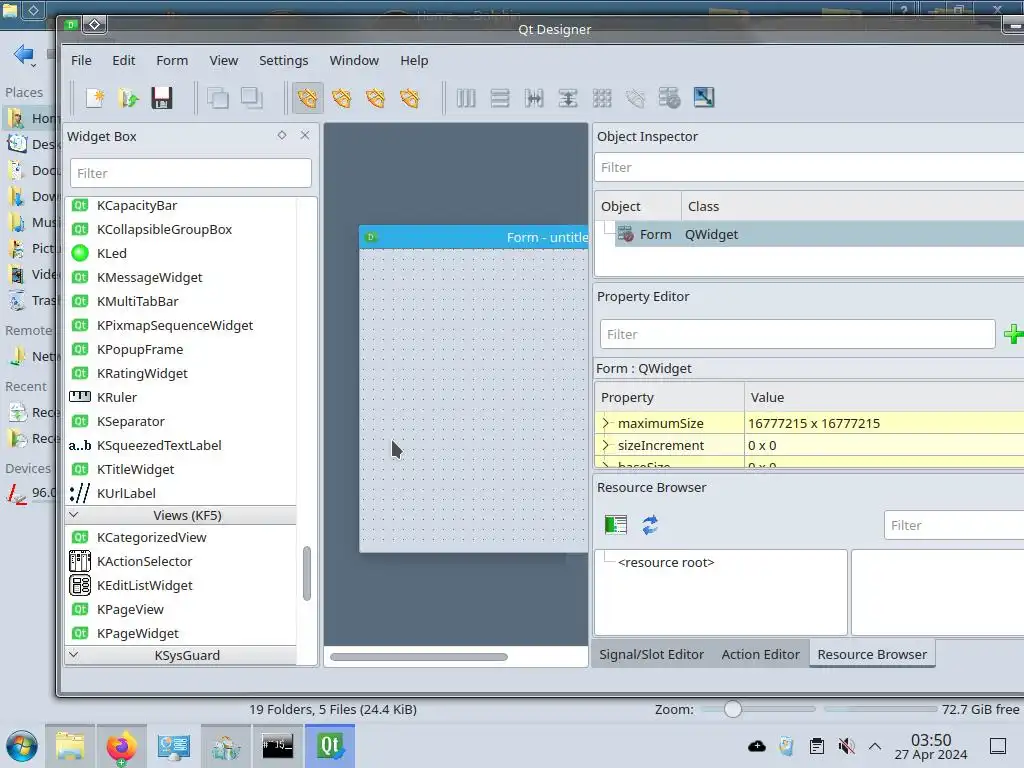
Task: Click the Value column header
Action: pyautogui.click(x=884, y=397)
